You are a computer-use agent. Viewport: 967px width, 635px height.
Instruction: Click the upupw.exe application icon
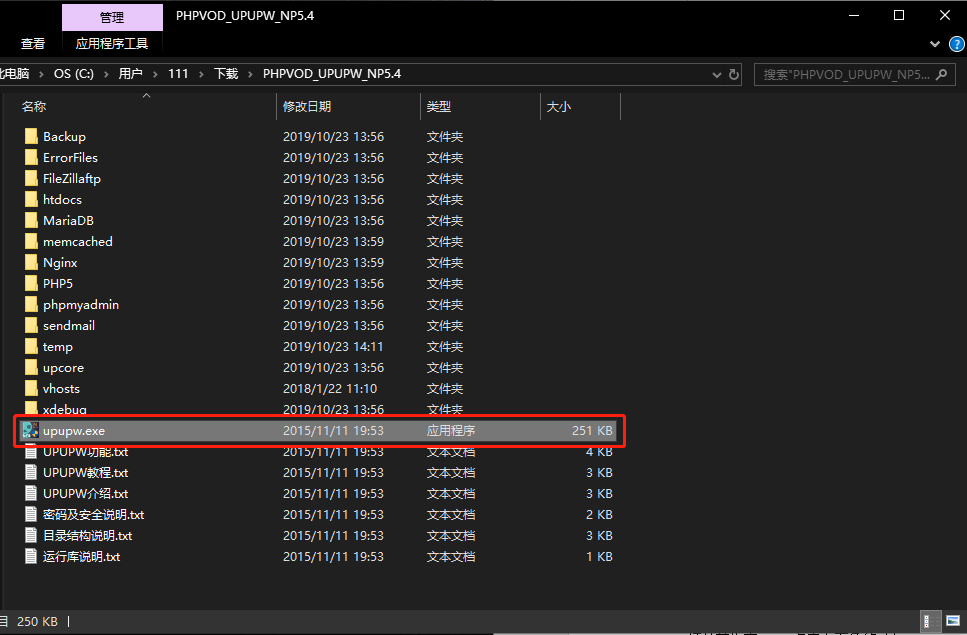pyautogui.click(x=31, y=430)
